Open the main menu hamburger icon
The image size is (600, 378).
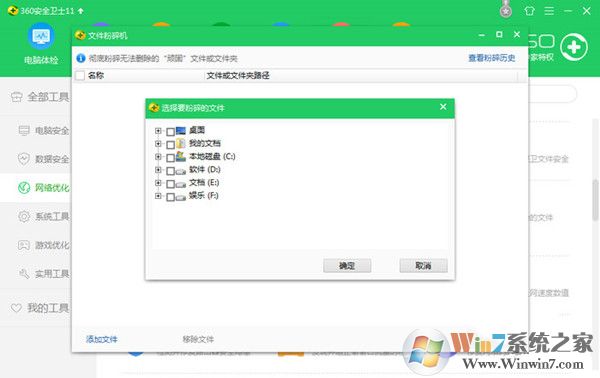coord(549,11)
